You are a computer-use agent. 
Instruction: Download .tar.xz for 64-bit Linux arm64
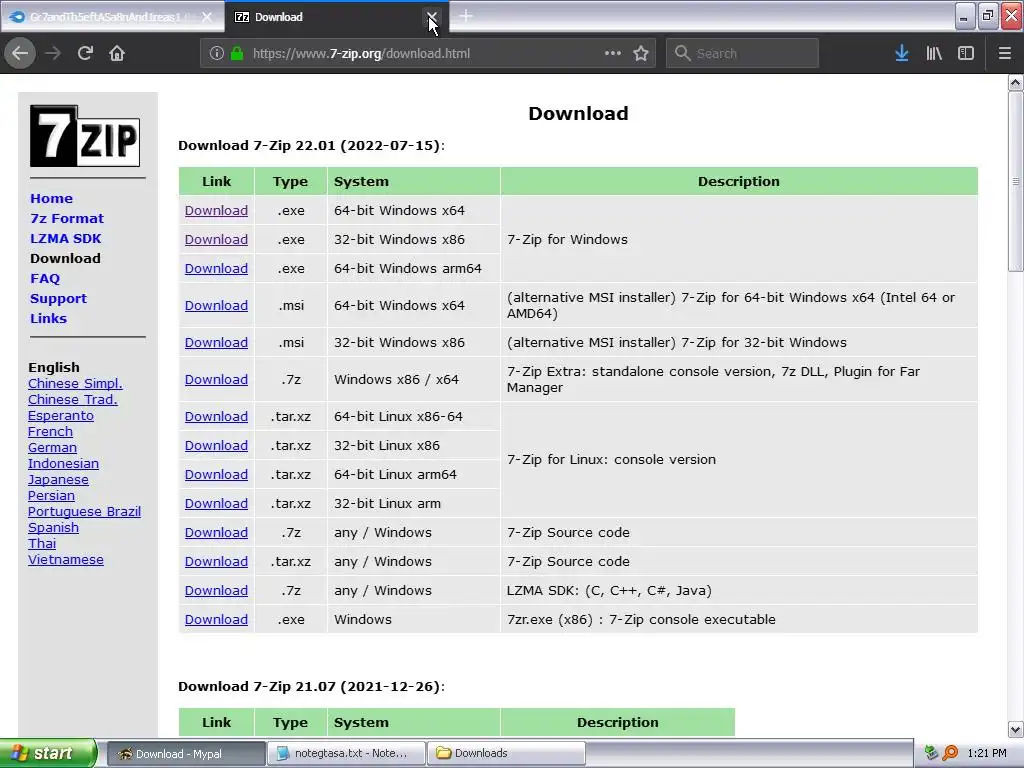coord(216,475)
